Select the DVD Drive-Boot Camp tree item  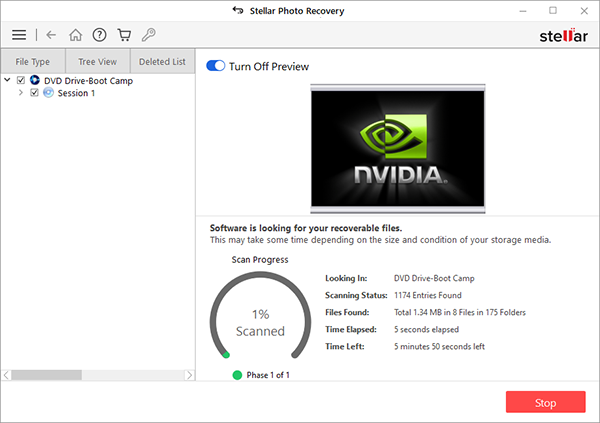pyautogui.click(x=88, y=81)
